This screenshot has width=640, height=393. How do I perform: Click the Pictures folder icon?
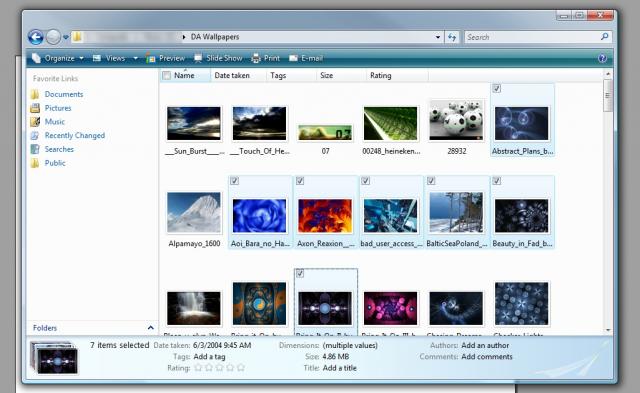point(35,108)
